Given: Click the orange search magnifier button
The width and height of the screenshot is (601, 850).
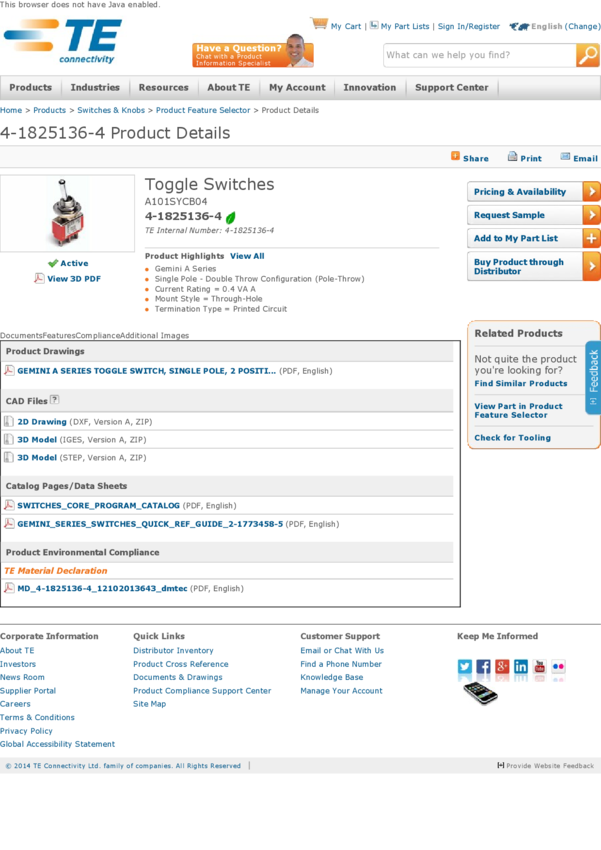Looking at the screenshot, I should pyautogui.click(x=588, y=55).
